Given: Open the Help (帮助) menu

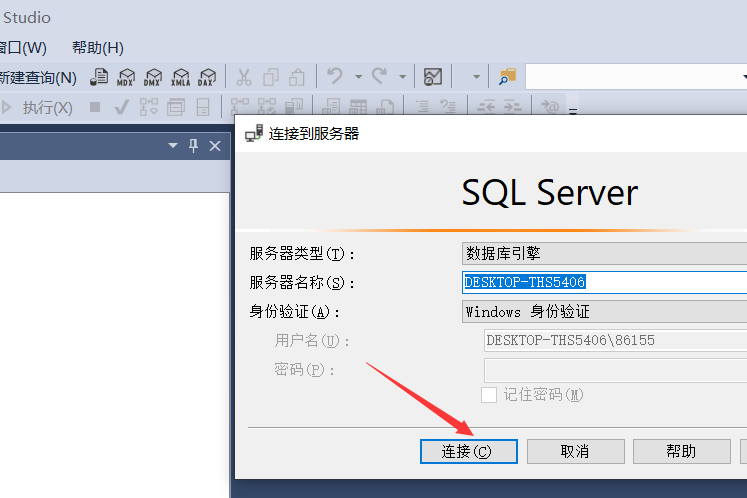Looking at the screenshot, I should pos(98,47).
